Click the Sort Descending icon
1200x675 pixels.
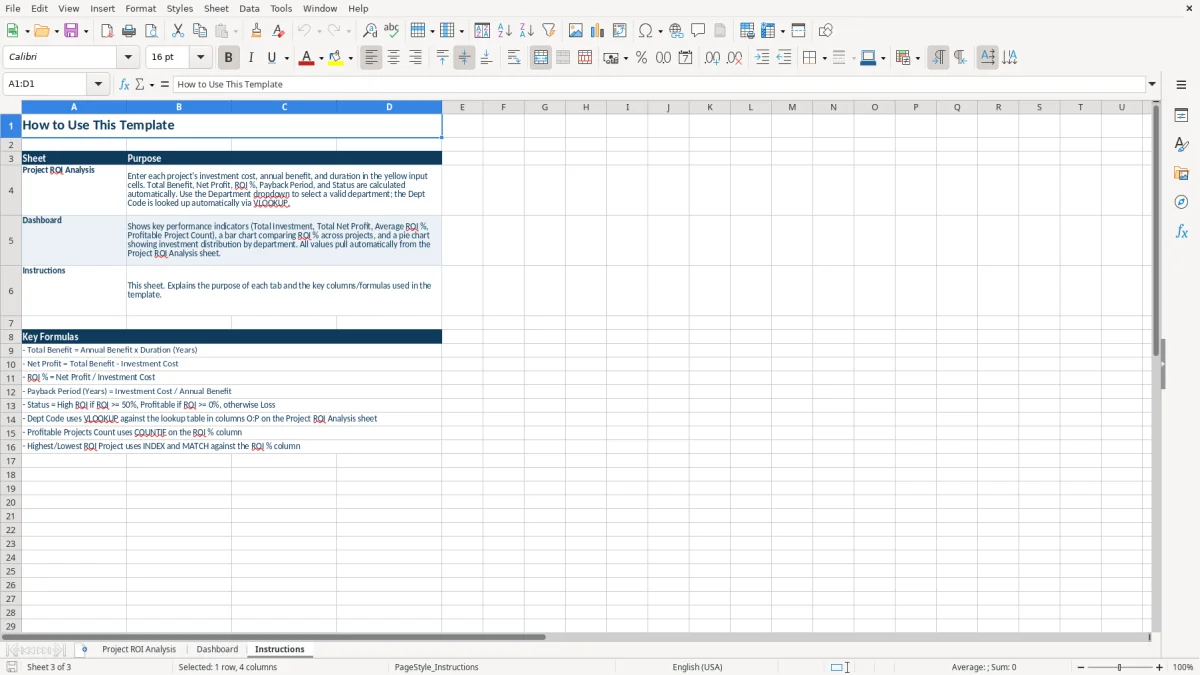pyautogui.click(x=527, y=31)
